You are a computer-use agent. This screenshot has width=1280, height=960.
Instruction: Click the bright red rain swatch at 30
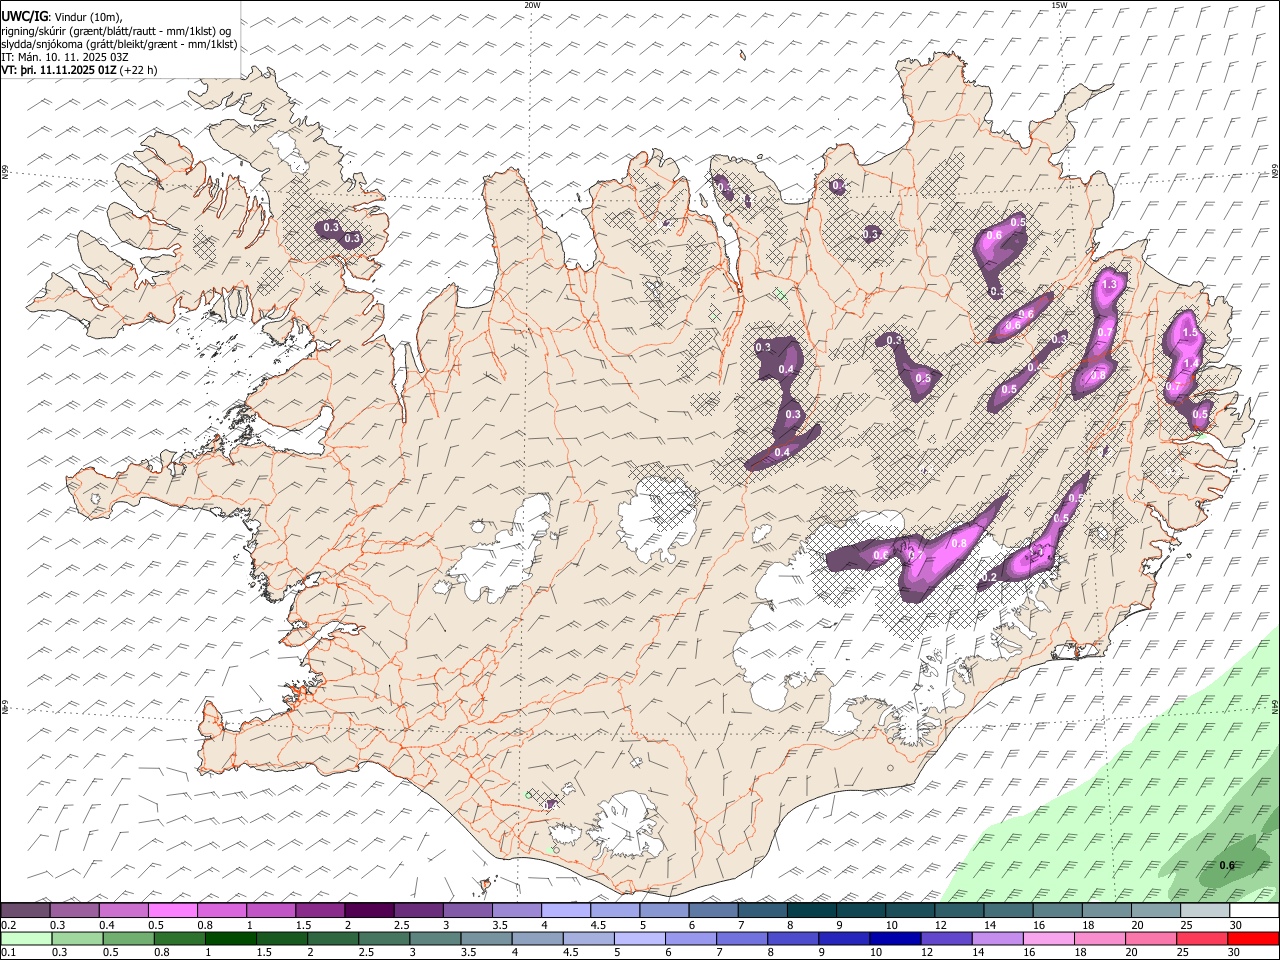(x=1252, y=938)
